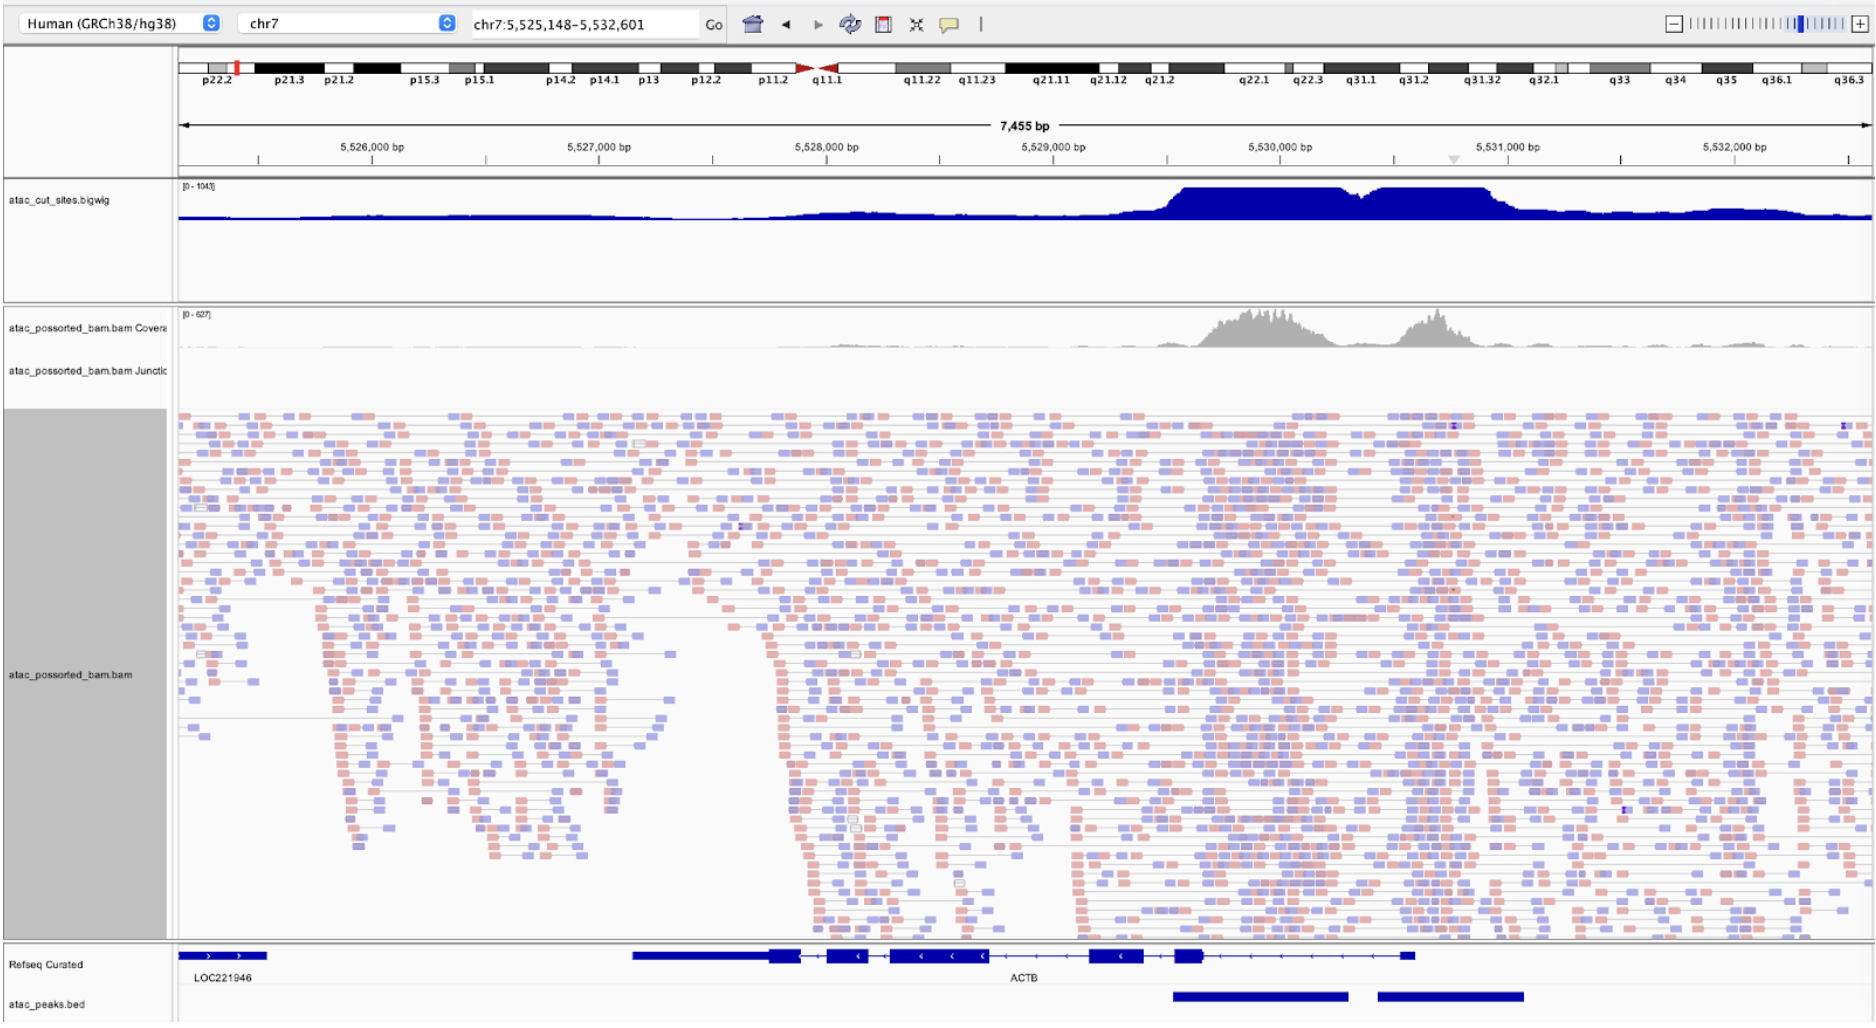The image size is (1876, 1028).
Task: Select the atac_cut_sites.bigwig track name
Action: pos(59,200)
